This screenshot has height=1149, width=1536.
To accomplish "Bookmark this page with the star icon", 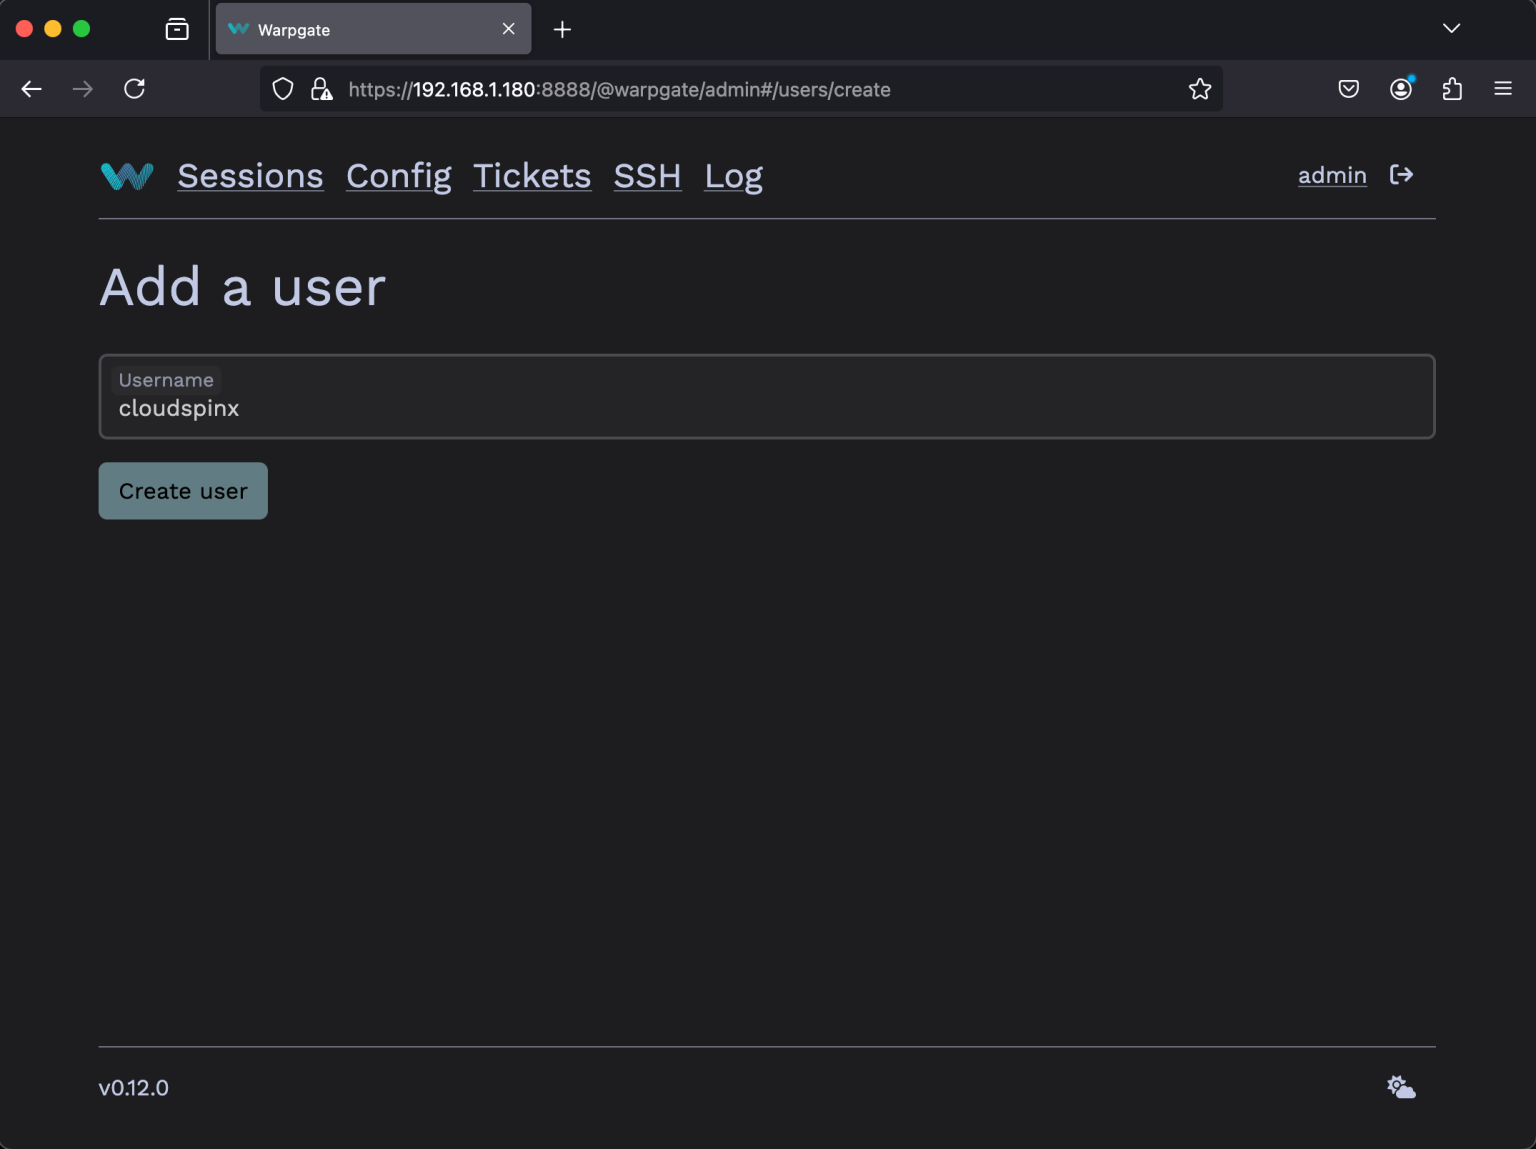I will pyautogui.click(x=1199, y=88).
